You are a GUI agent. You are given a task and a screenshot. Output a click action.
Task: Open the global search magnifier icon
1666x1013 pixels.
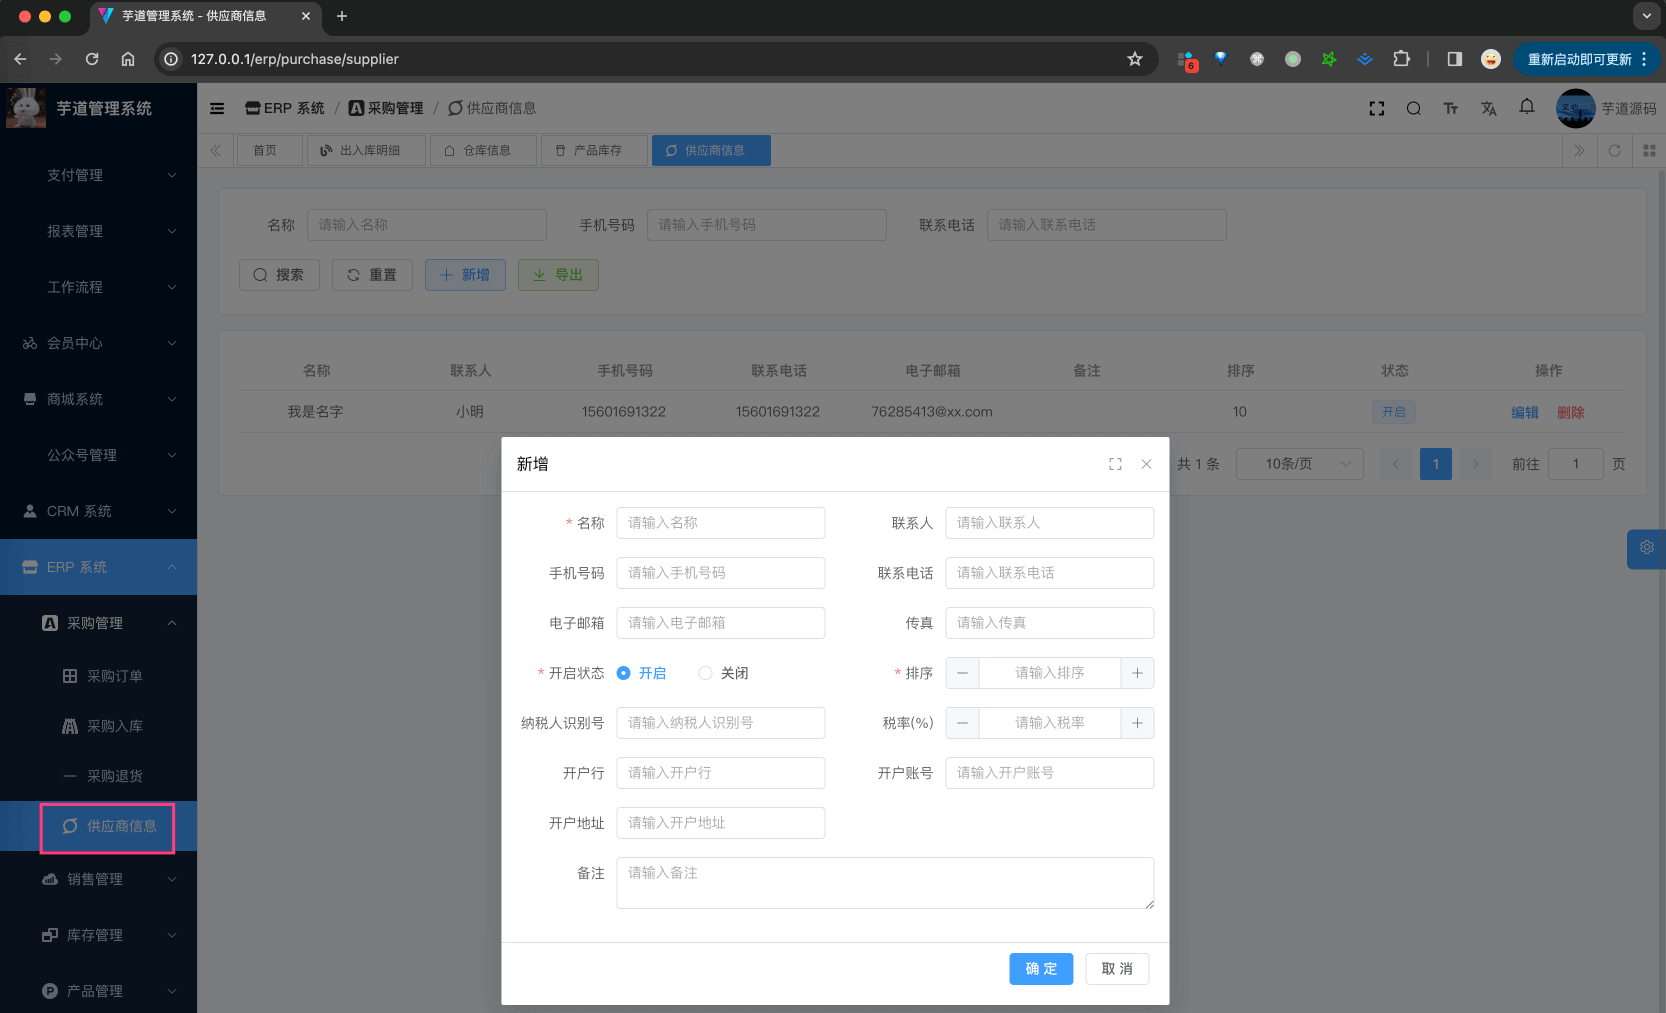[1414, 108]
